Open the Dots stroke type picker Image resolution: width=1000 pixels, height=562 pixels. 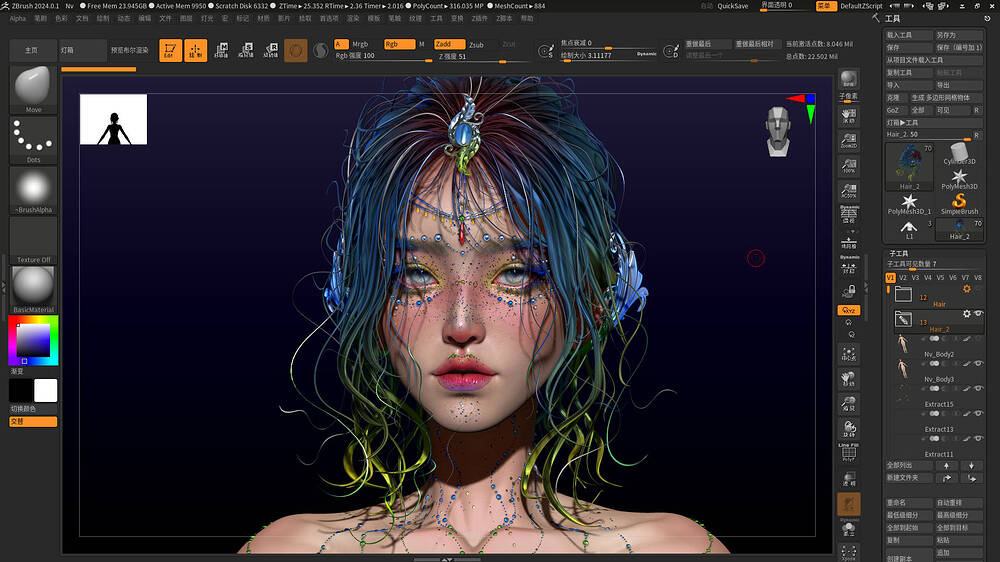tap(34, 140)
